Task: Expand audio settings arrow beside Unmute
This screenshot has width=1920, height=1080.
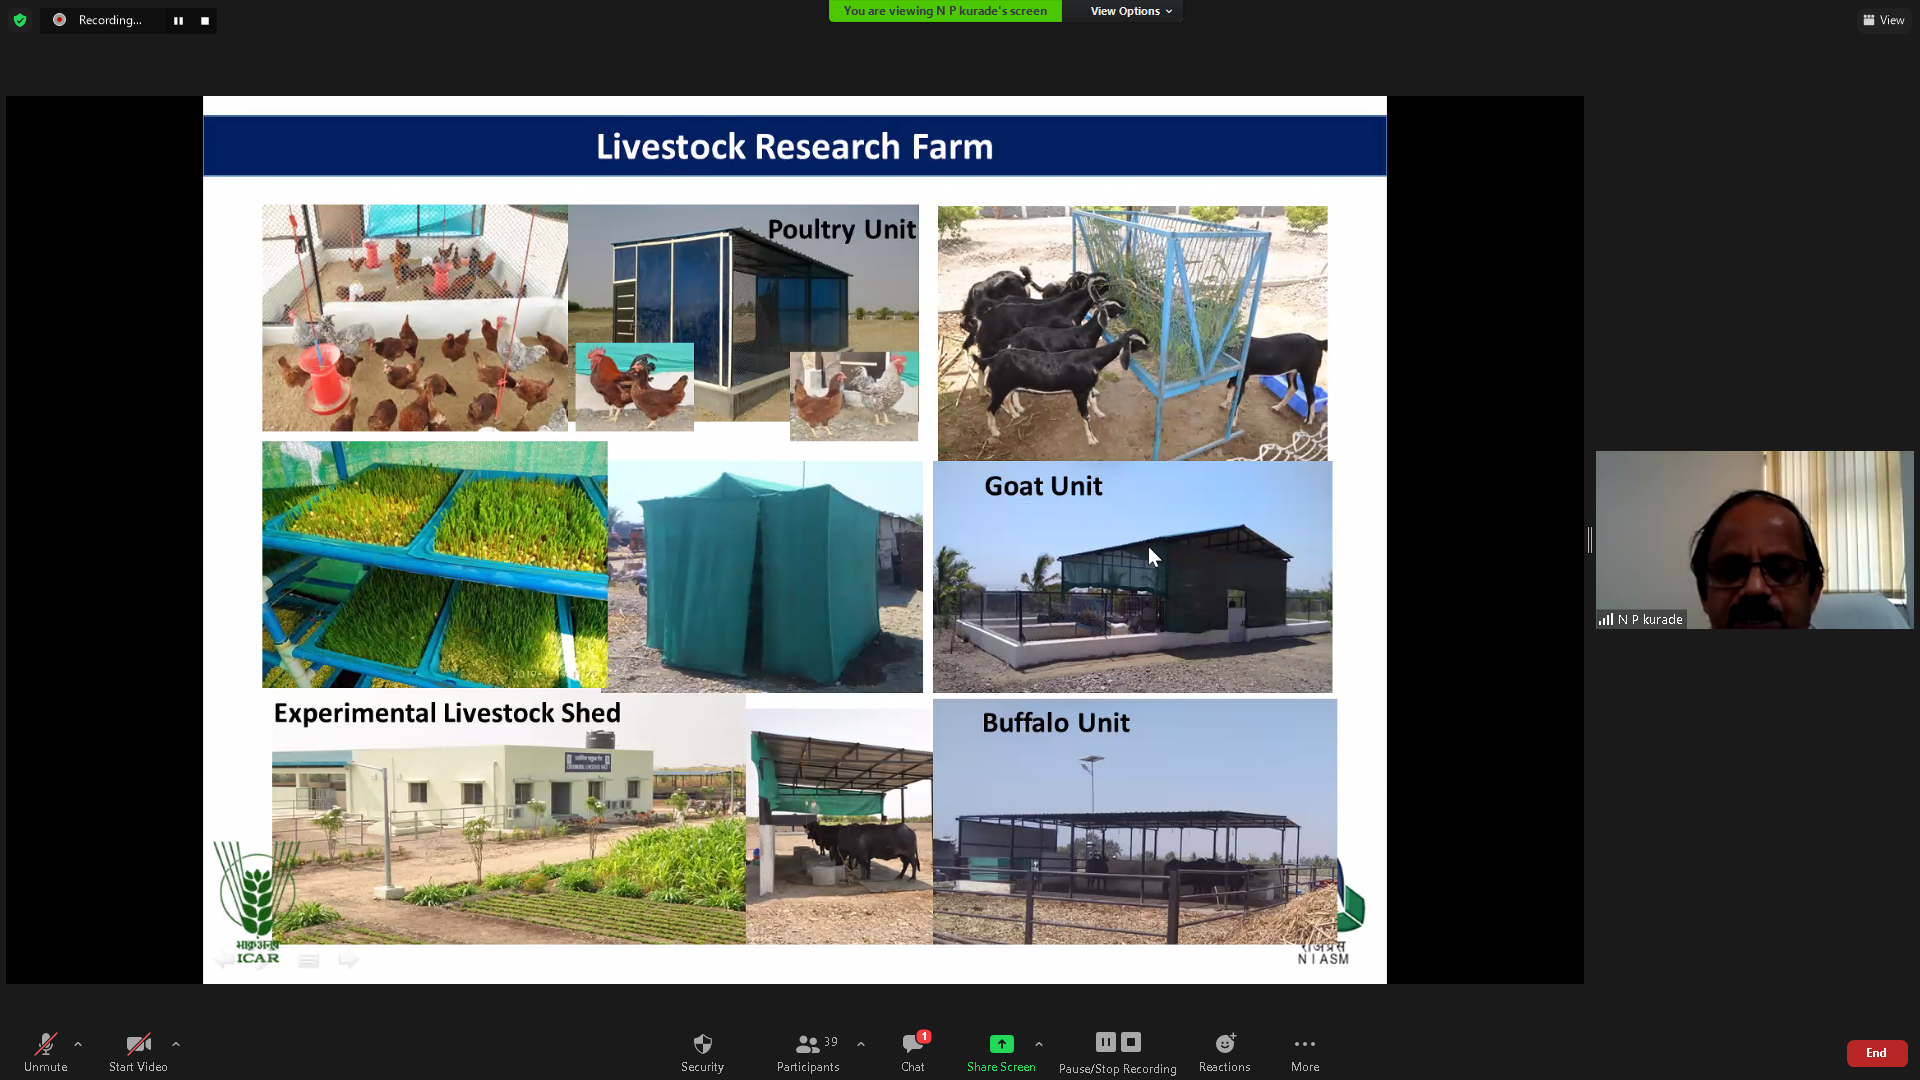Action: [78, 1044]
